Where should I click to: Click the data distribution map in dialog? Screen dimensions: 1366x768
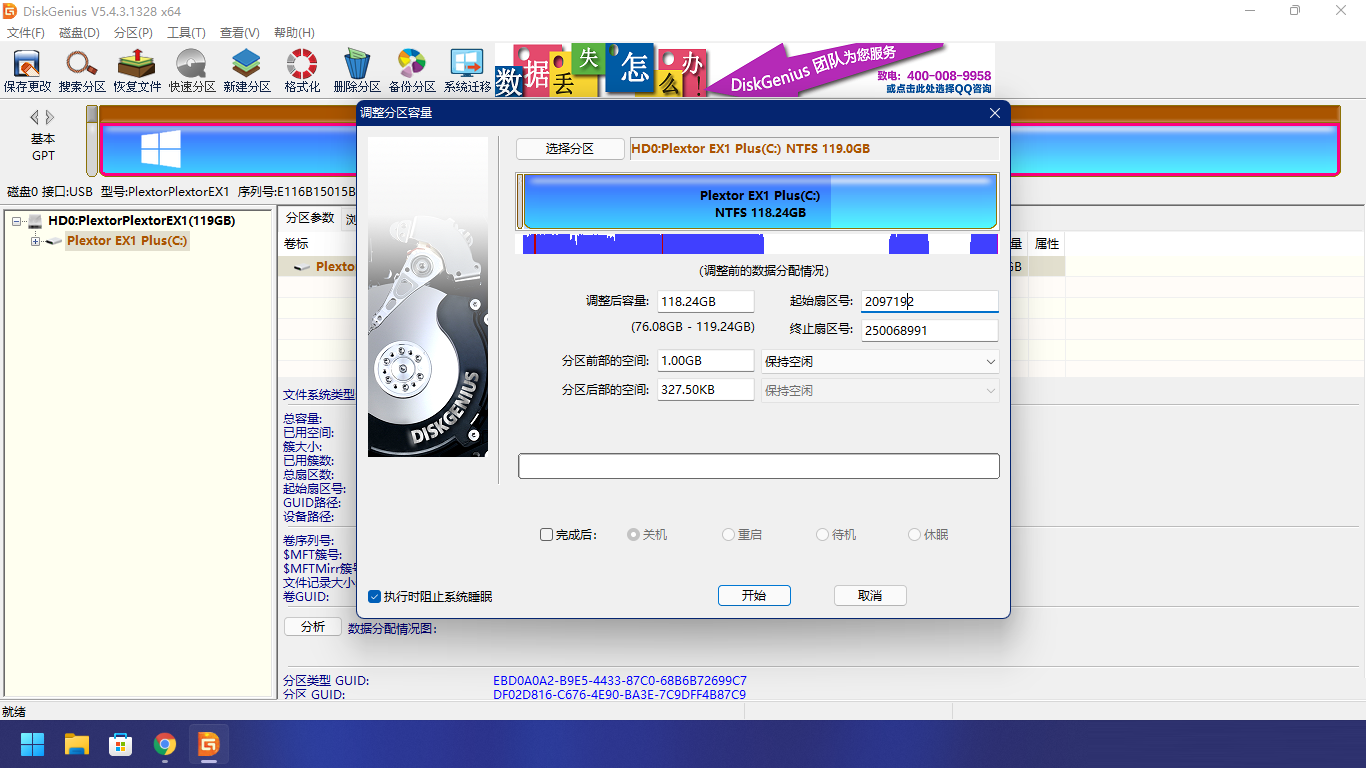(757, 244)
